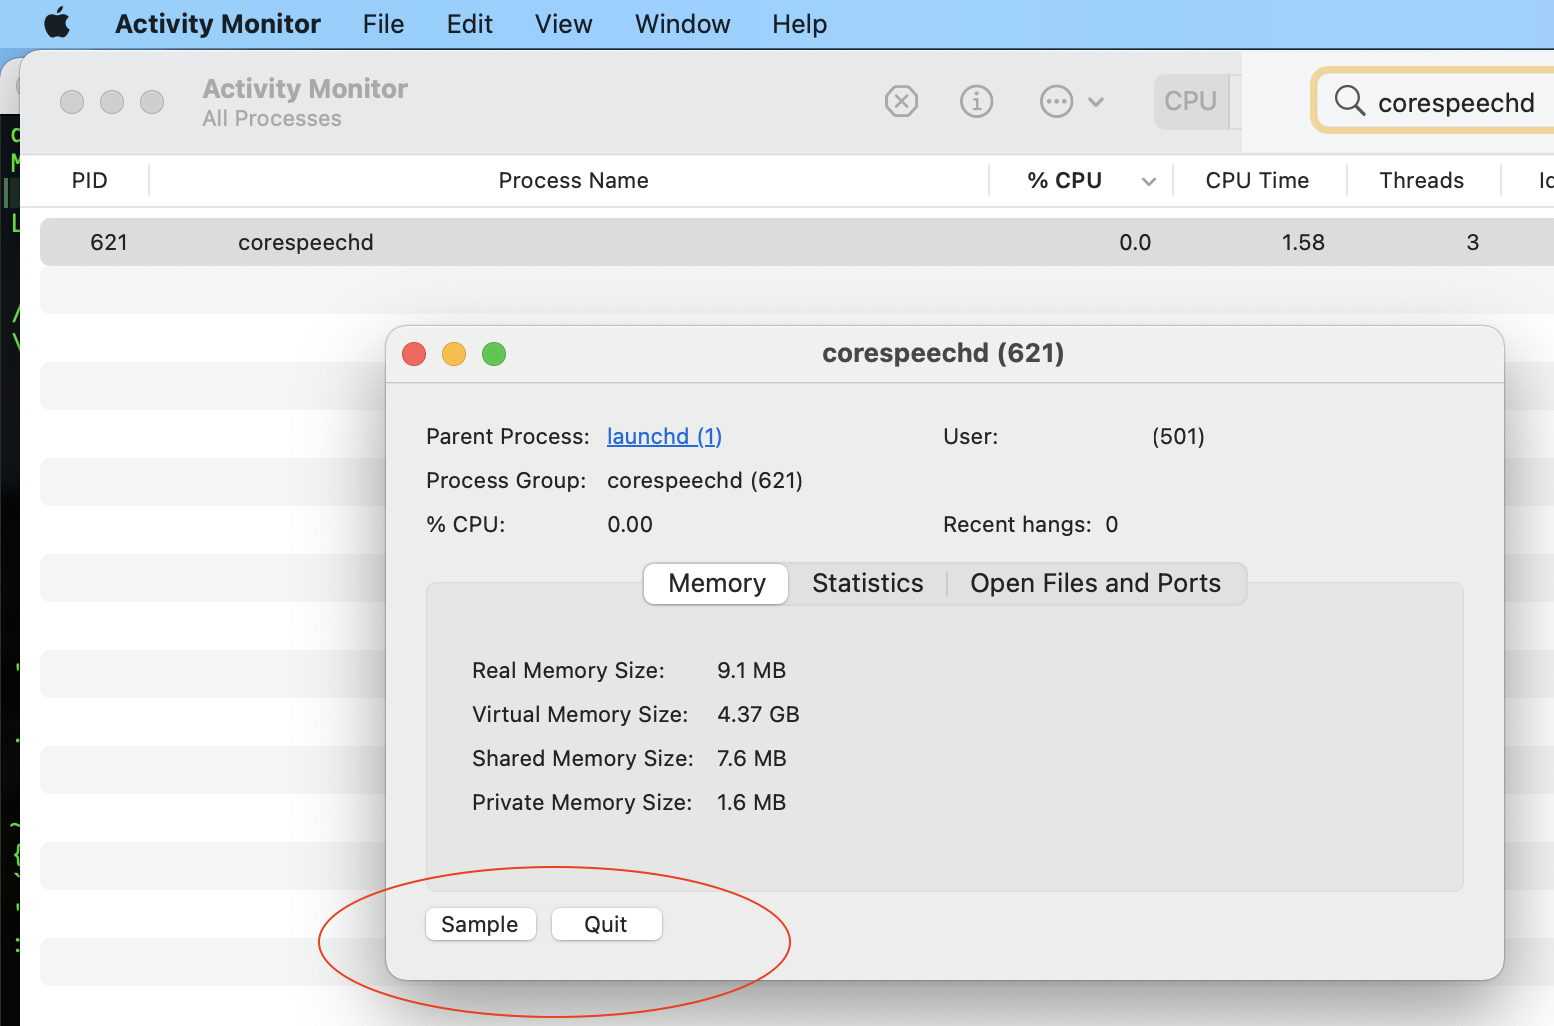Click the Private Memory Size value 1.6 MB

click(x=752, y=803)
